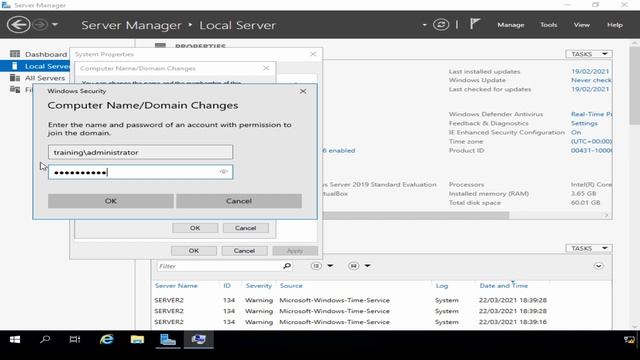Open the Properties TASKS dropdown
This screenshot has width=640, height=360.
589,54
